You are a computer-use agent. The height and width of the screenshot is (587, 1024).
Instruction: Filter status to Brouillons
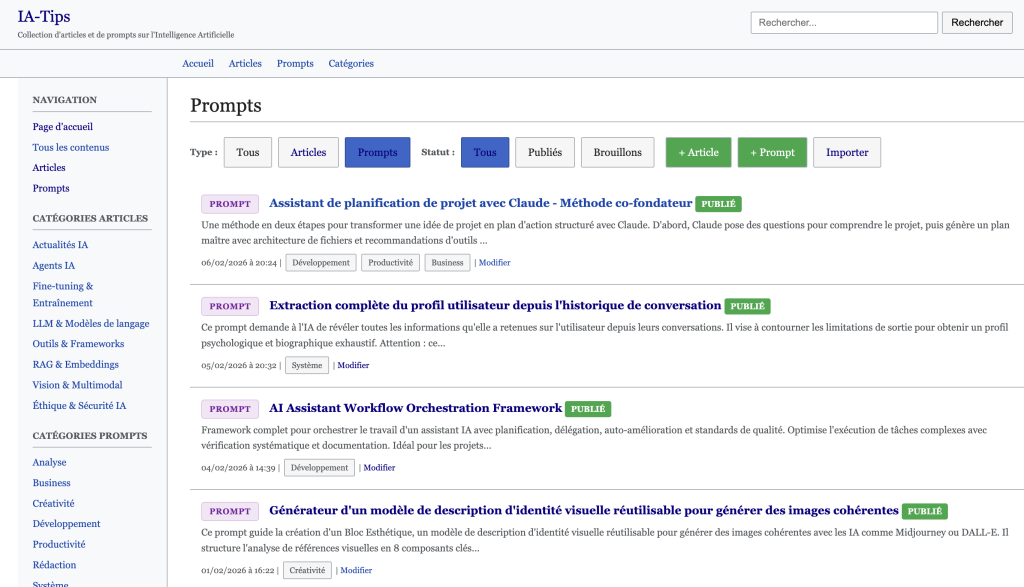[617, 152]
